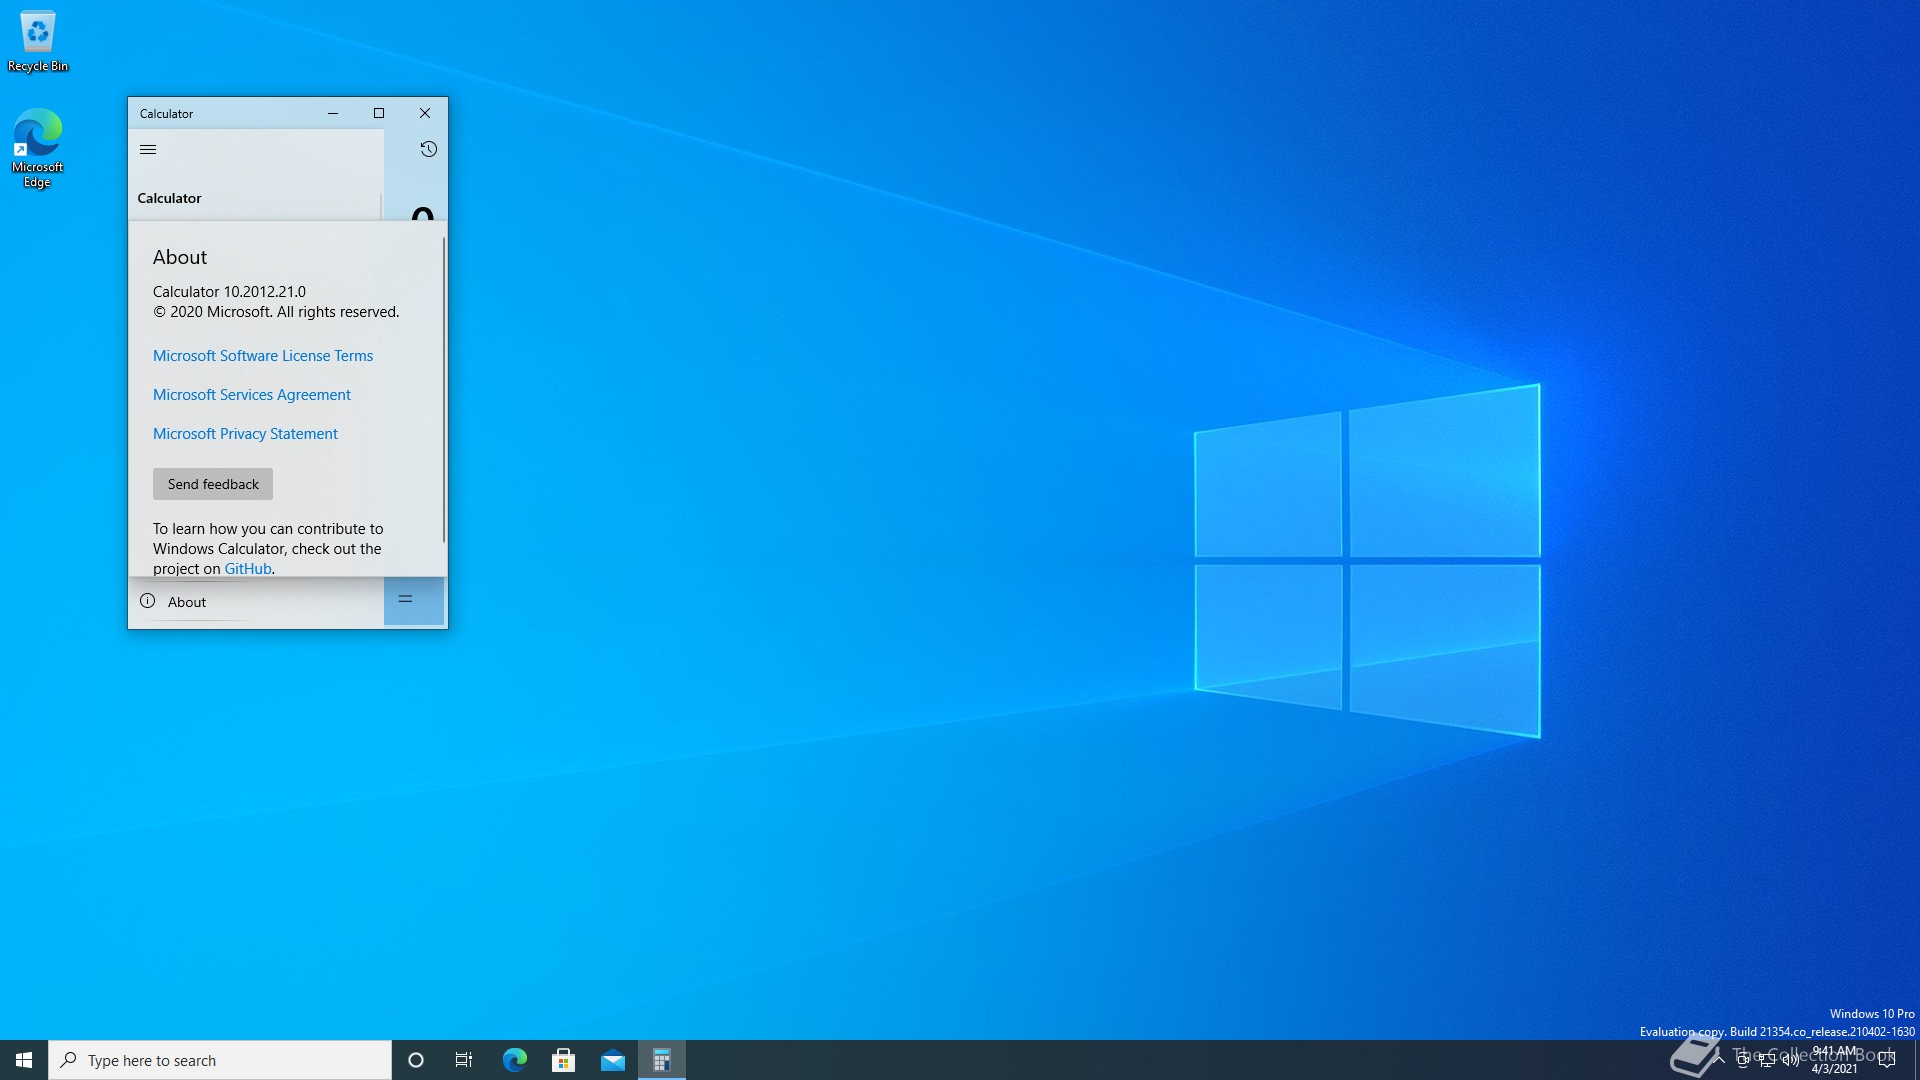Click the Calculator version text 10.2012.21.0
Viewport: 1920px width, 1080px height.
pos(229,292)
